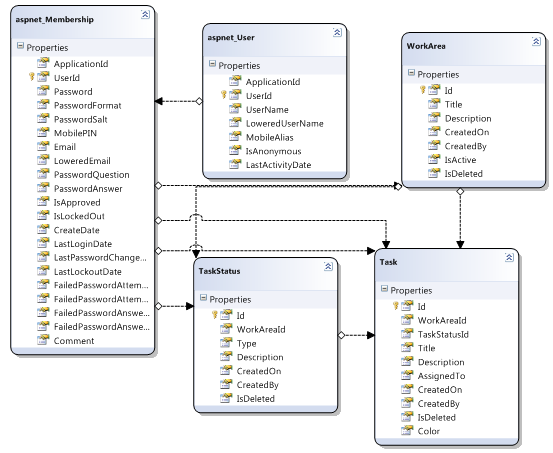Collapse the aspnet_User entity with its chevron
The width and height of the screenshot is (553, 453).
coord(337,33)
